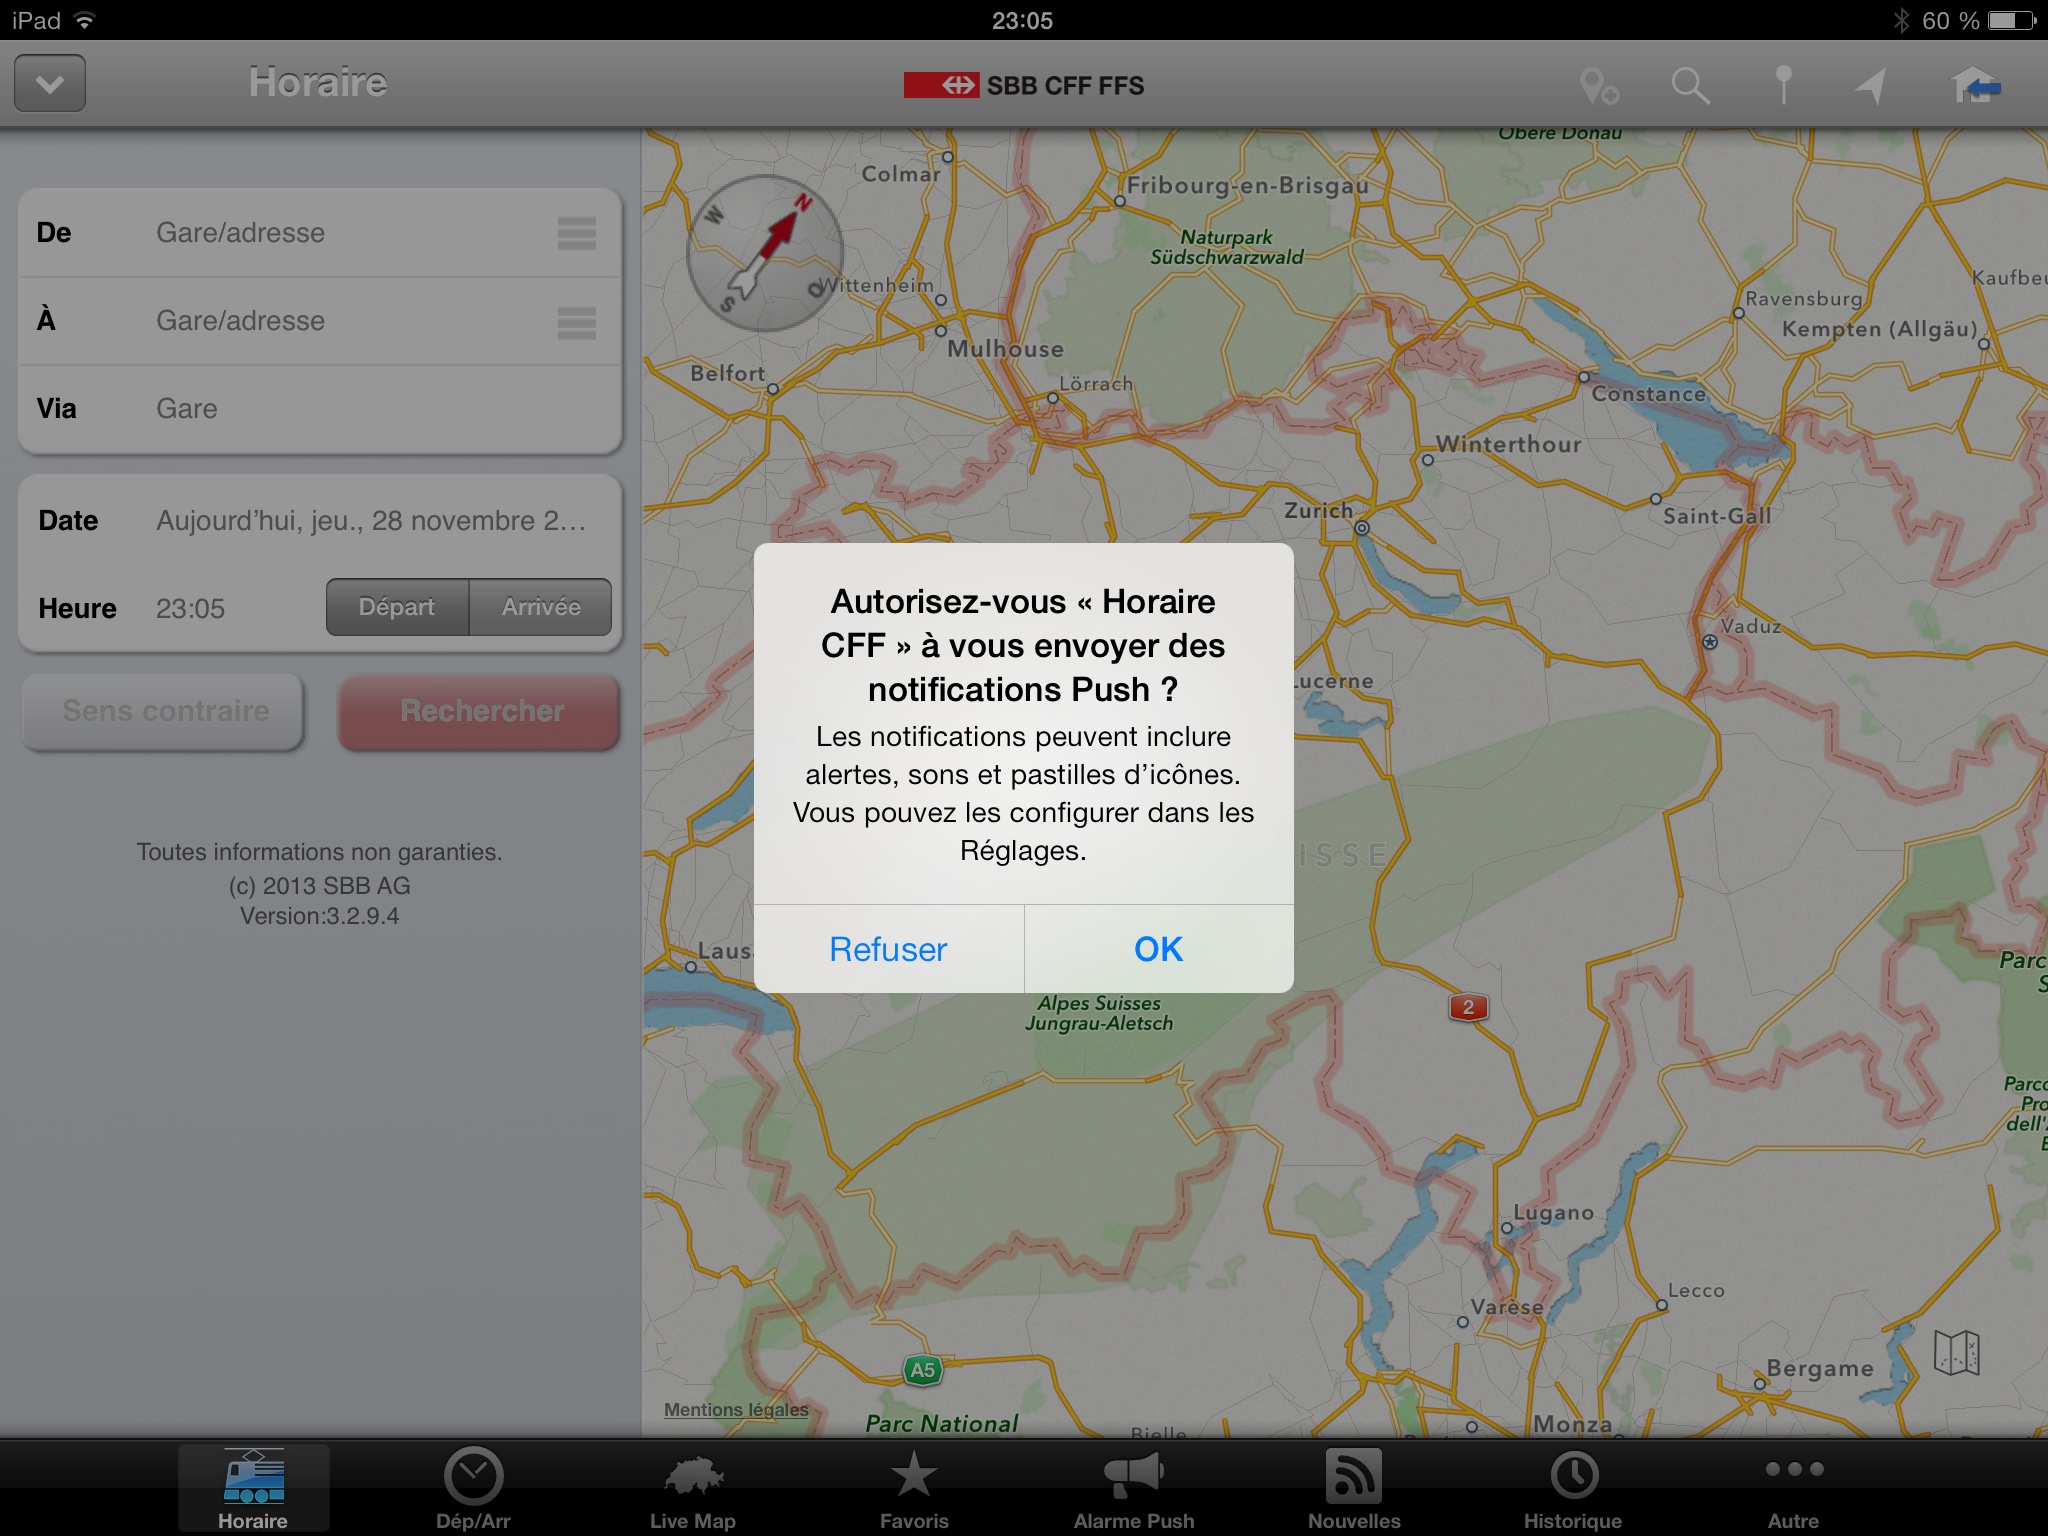
Task: Select the Arrivée segment
Action: (x=541, y=607)
